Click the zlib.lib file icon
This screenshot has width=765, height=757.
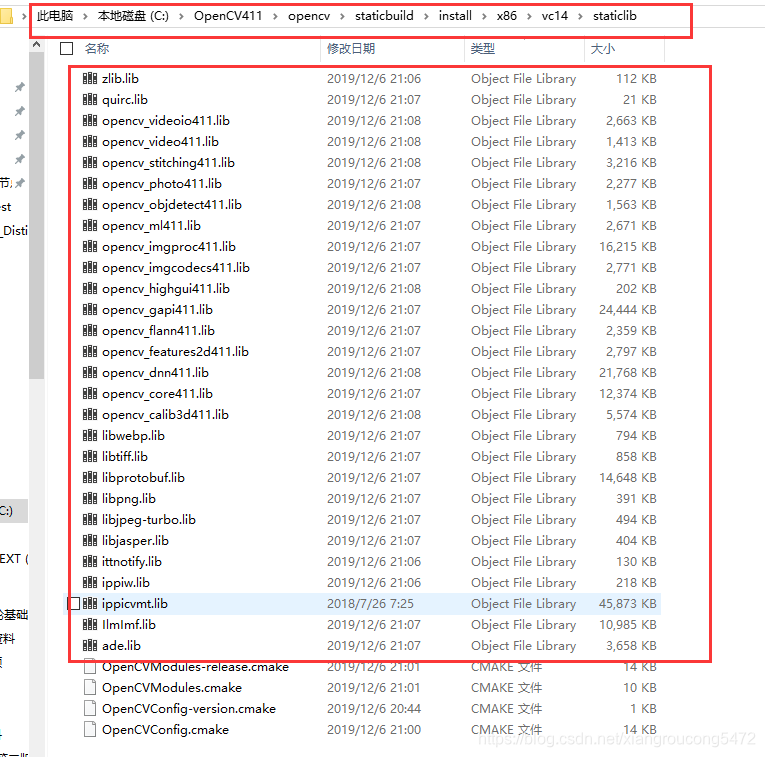point(90,78)
